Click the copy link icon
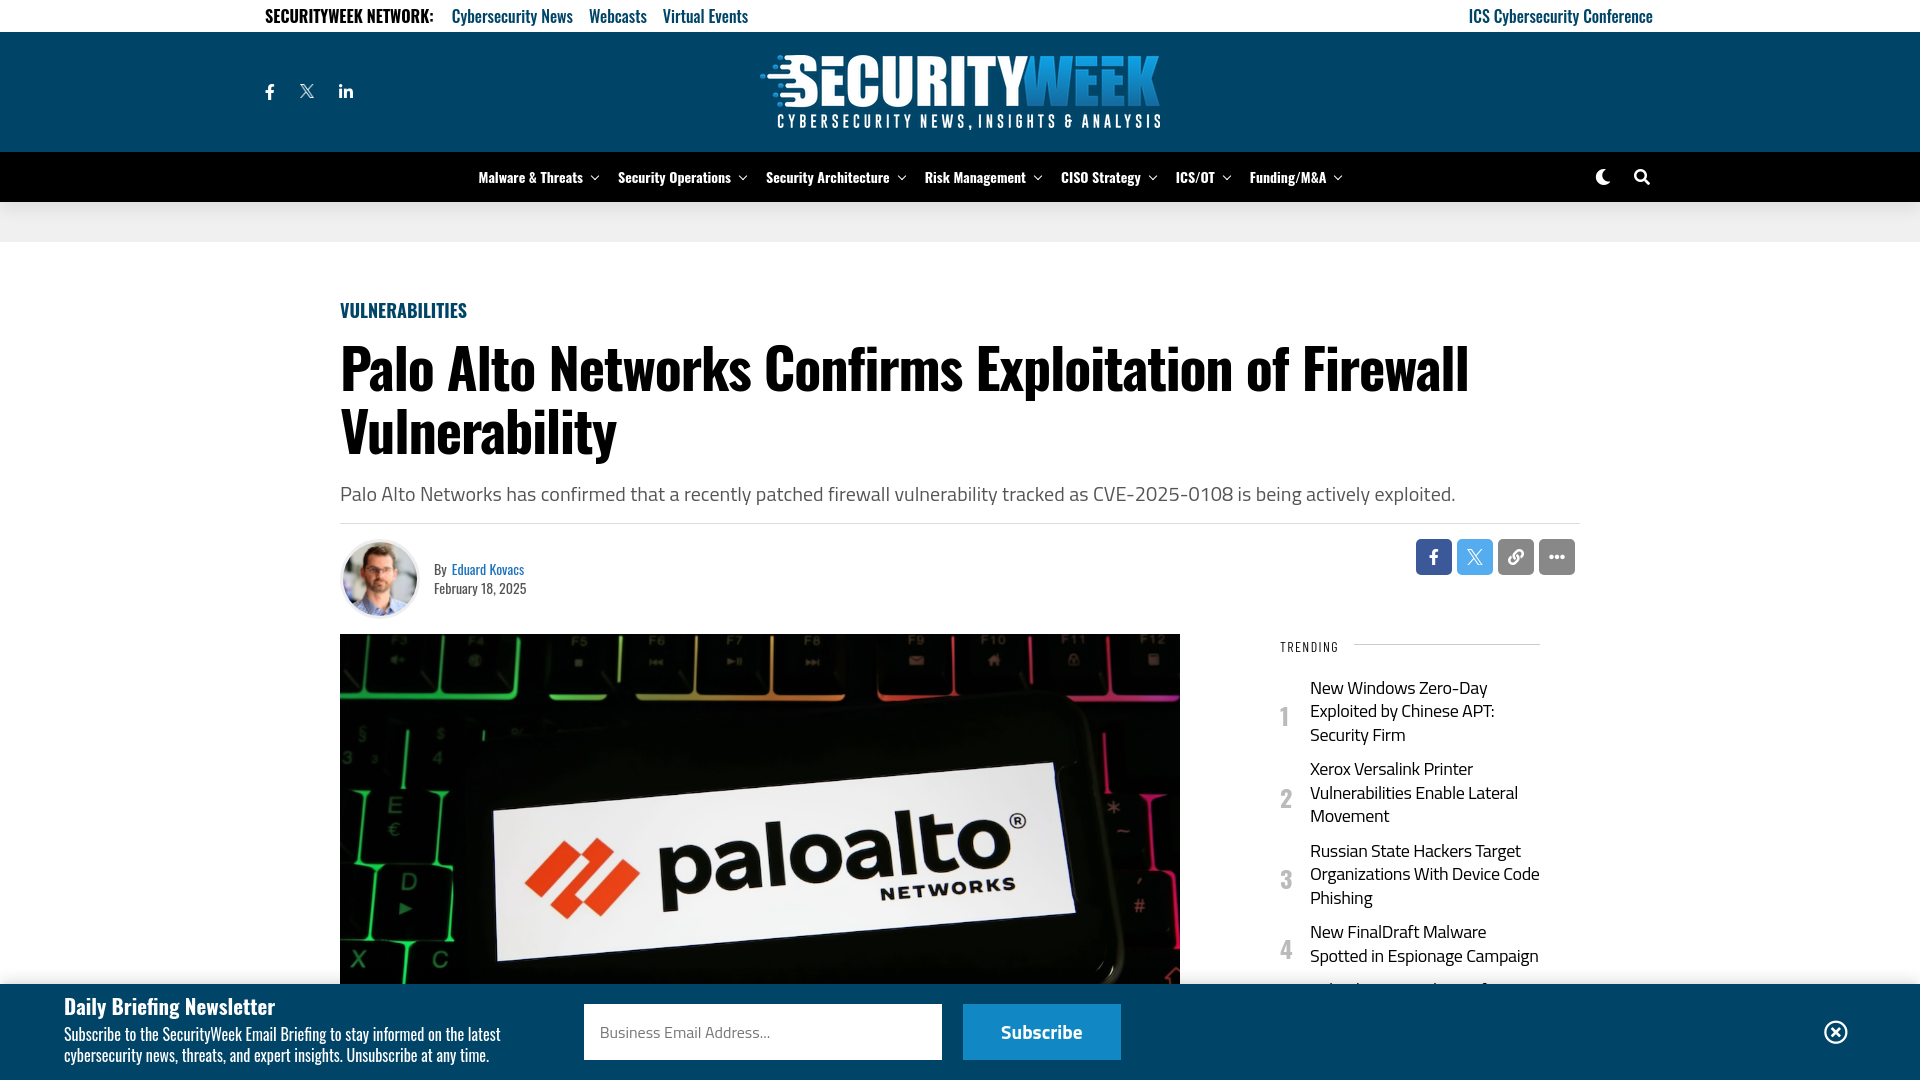The image size is (1920, 1080). point(1515,556)
